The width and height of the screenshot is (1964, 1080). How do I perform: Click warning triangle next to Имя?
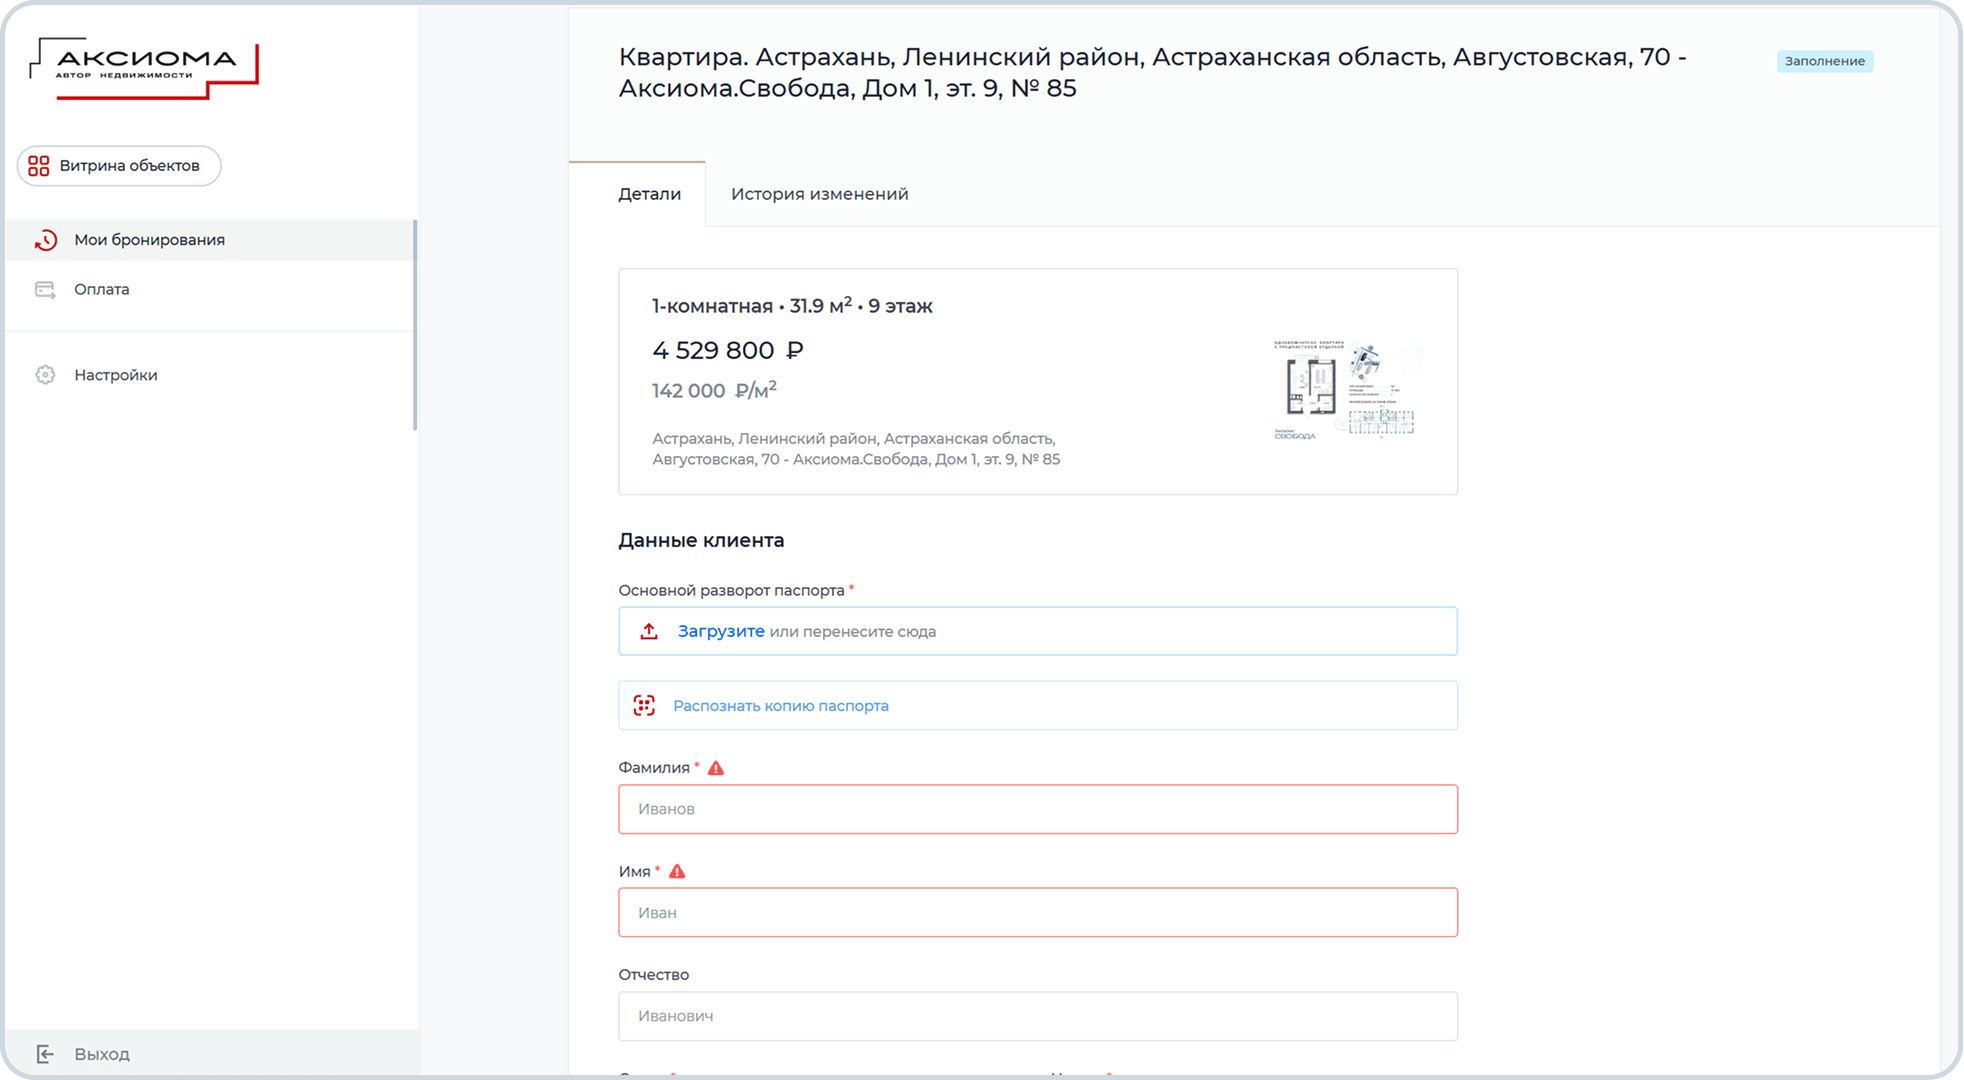pos(677,871)
